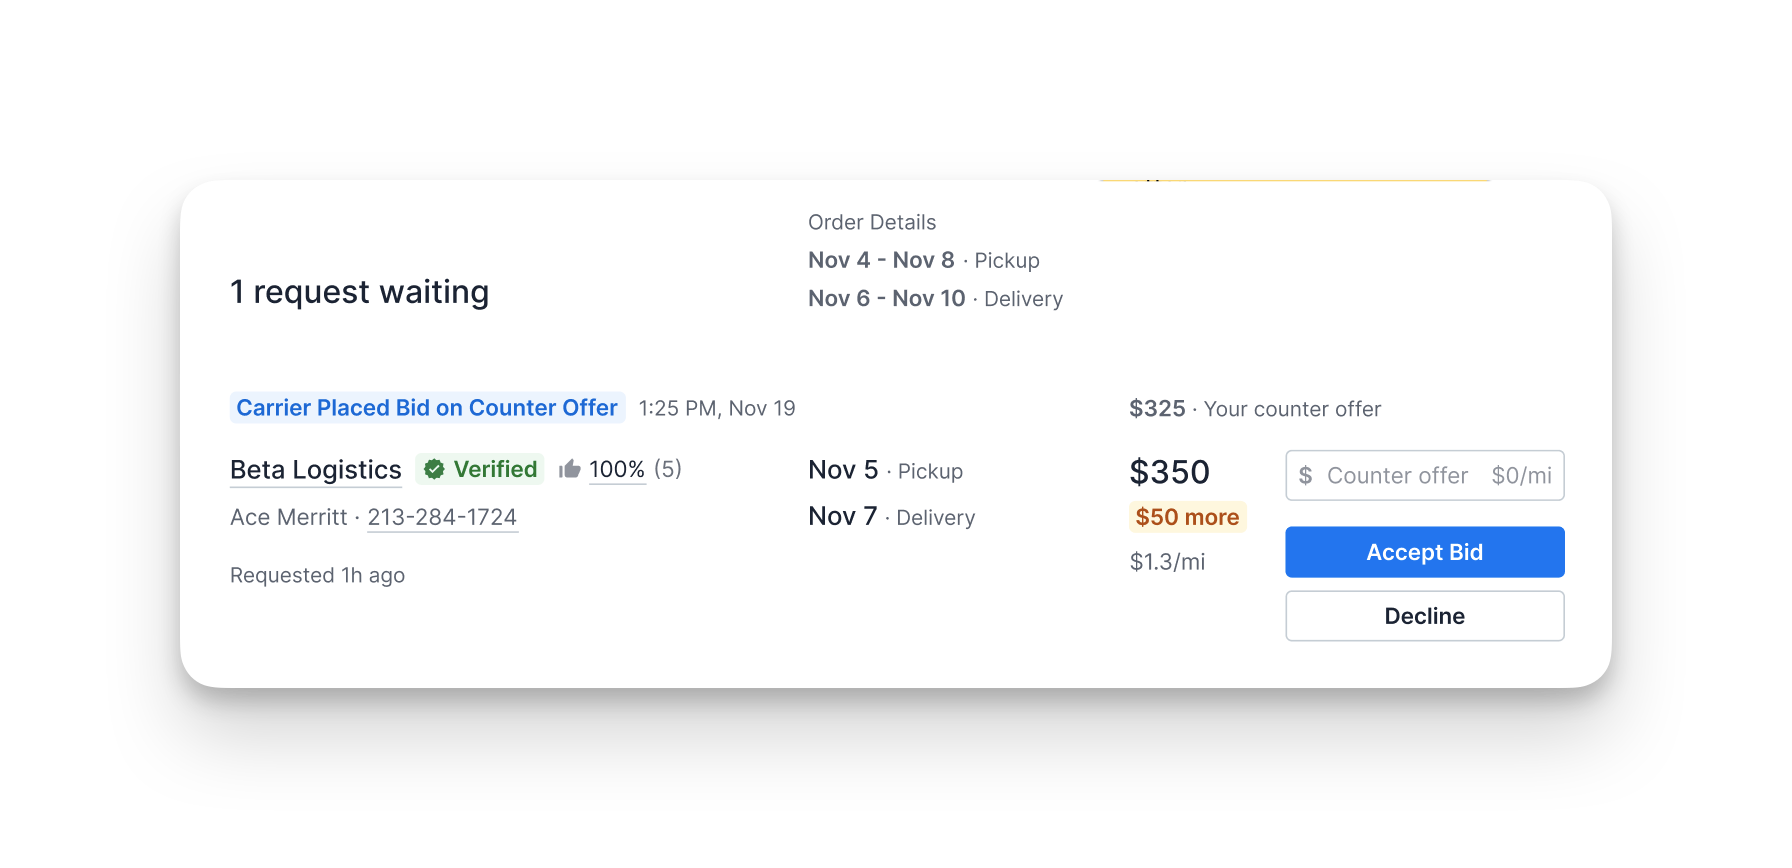Click Ace Merritt contact name
The height and width of the screenshot is (868, 1792).
coord(288,517)
